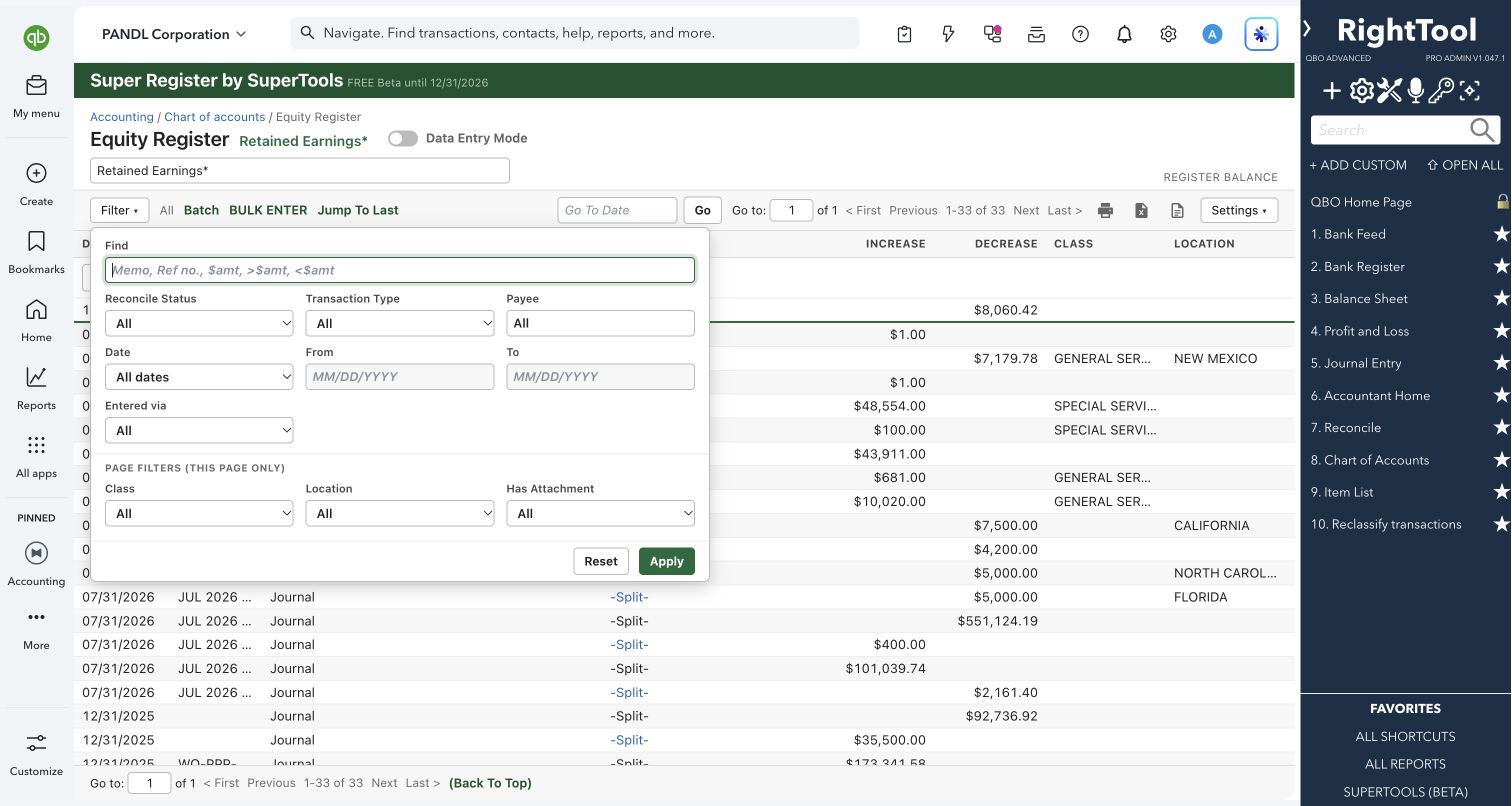Open the Transaction Type dropdown

pos(400,323)
